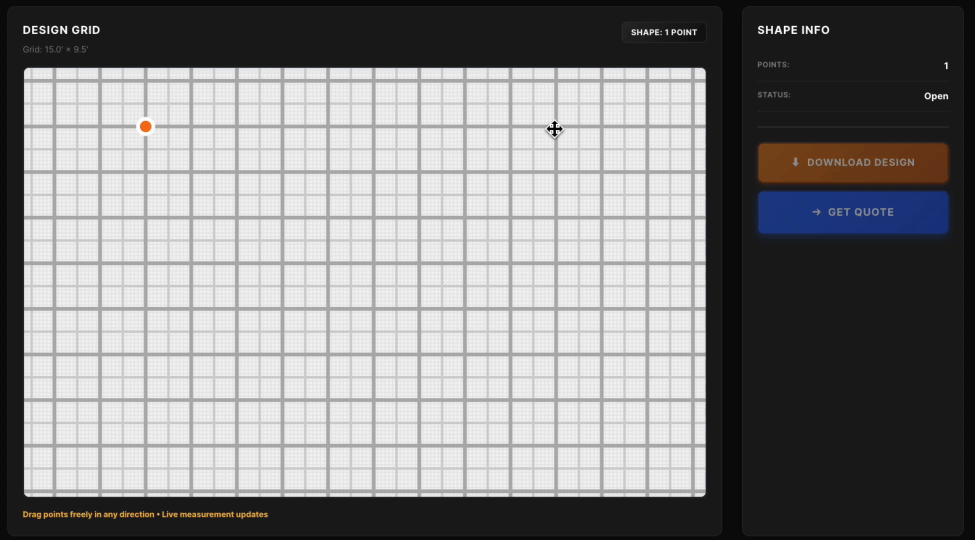Click the grid dimensions label 15.0' × 9.5'
Viewport: 975px width, 540px height.
pyautogui.click(x=55, y=49)
